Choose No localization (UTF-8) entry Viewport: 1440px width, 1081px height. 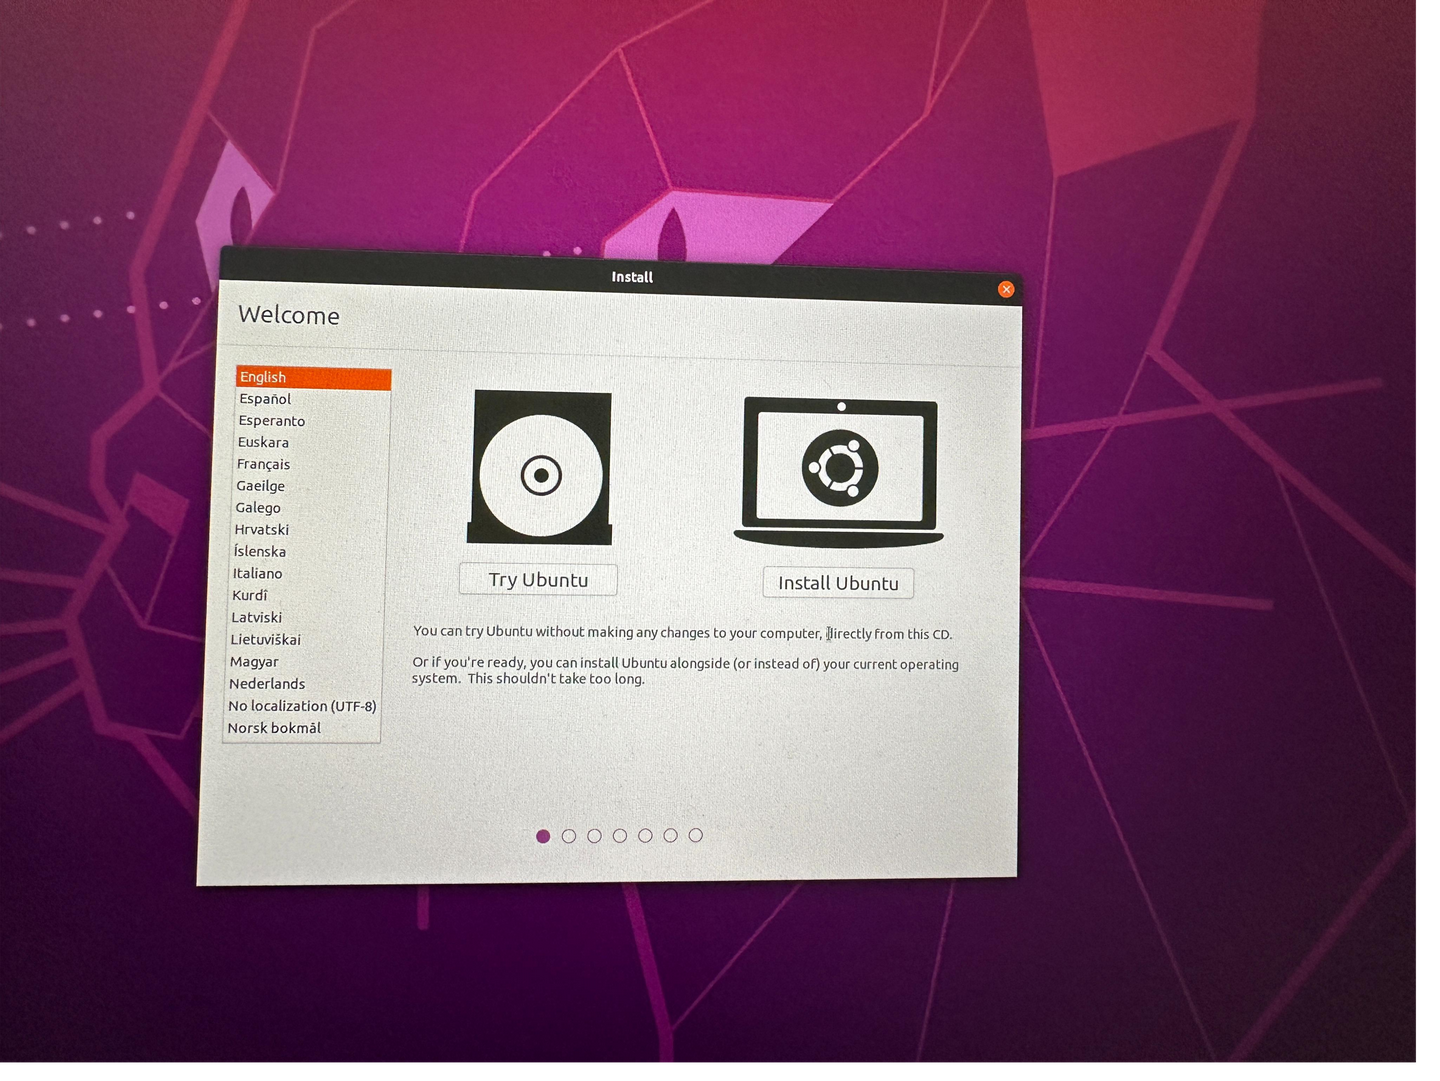pos(302,706)
